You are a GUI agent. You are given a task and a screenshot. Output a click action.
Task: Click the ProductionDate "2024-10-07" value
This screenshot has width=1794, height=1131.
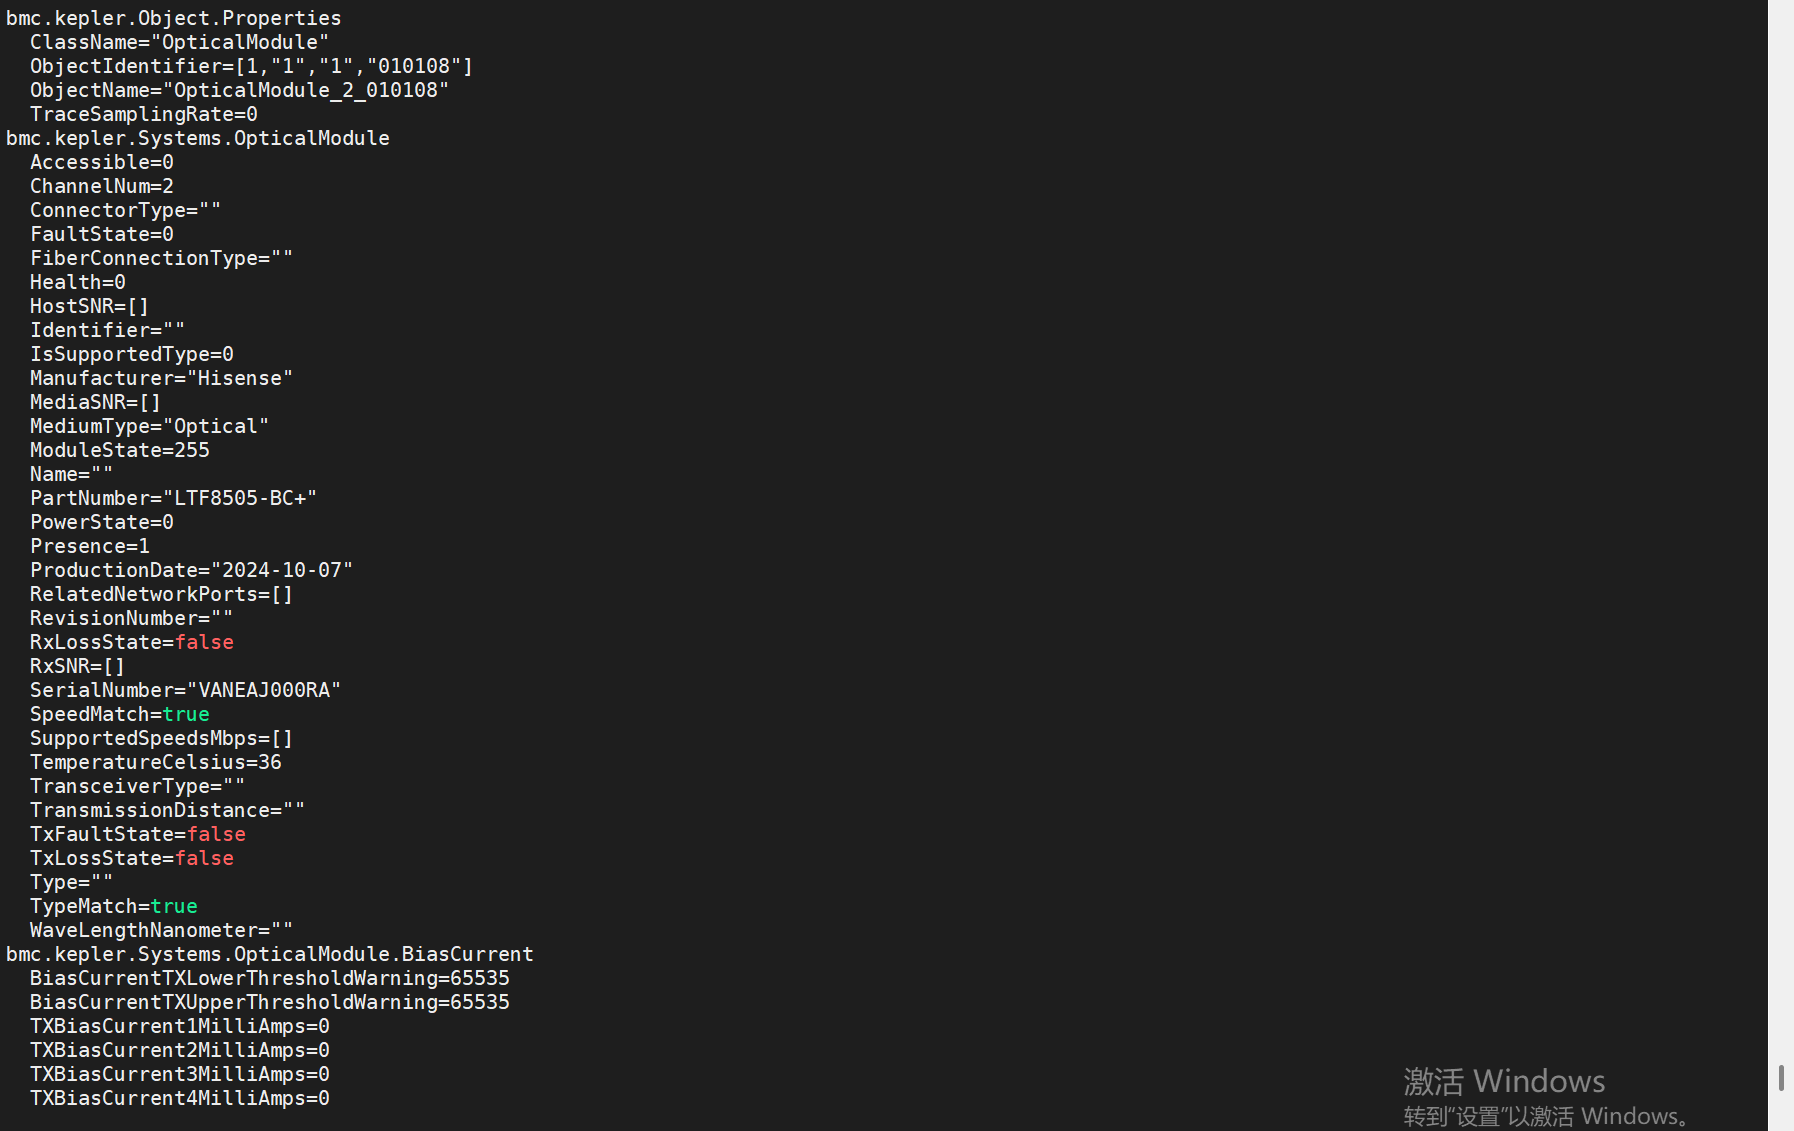pyautogui.click(x=282, y=570)
